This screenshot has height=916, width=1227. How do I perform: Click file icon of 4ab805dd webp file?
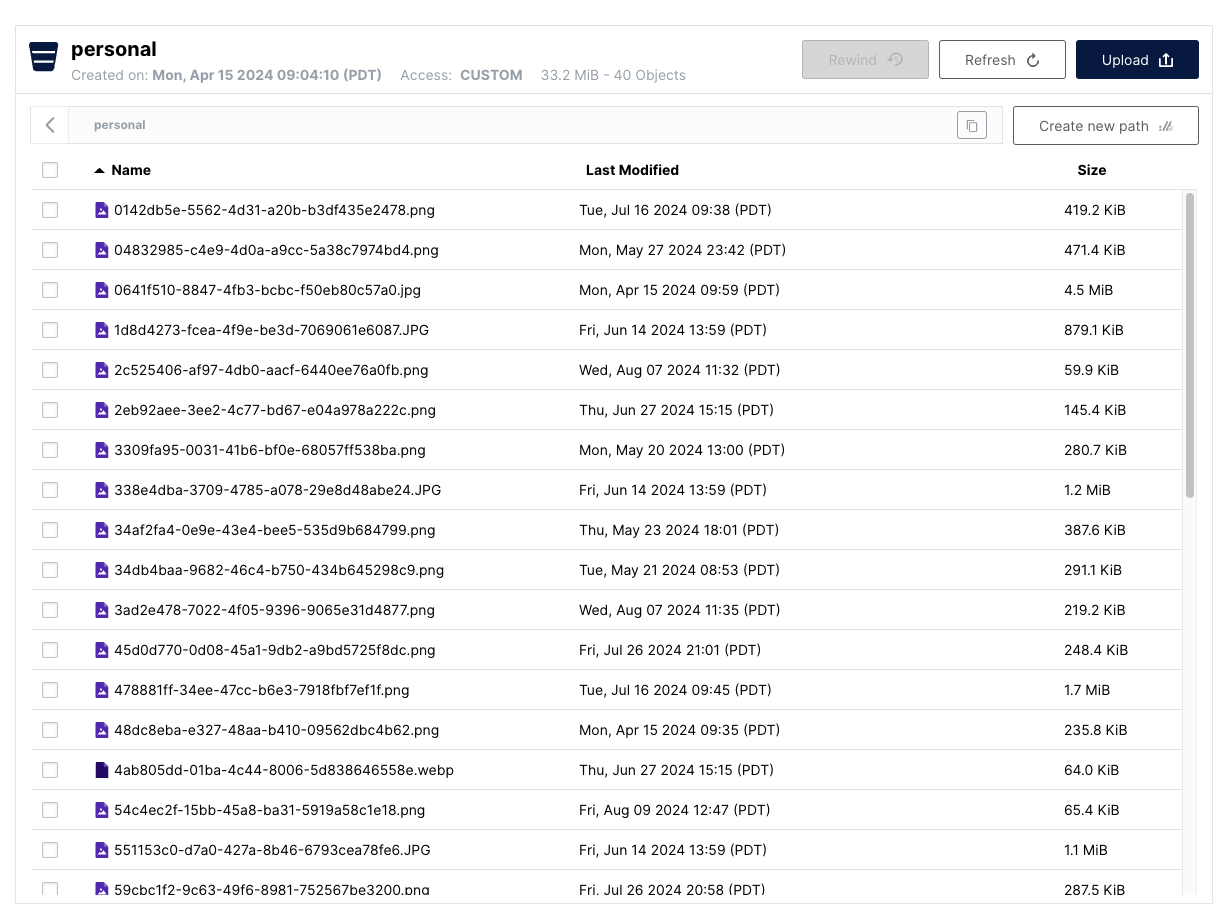(101, 770)
